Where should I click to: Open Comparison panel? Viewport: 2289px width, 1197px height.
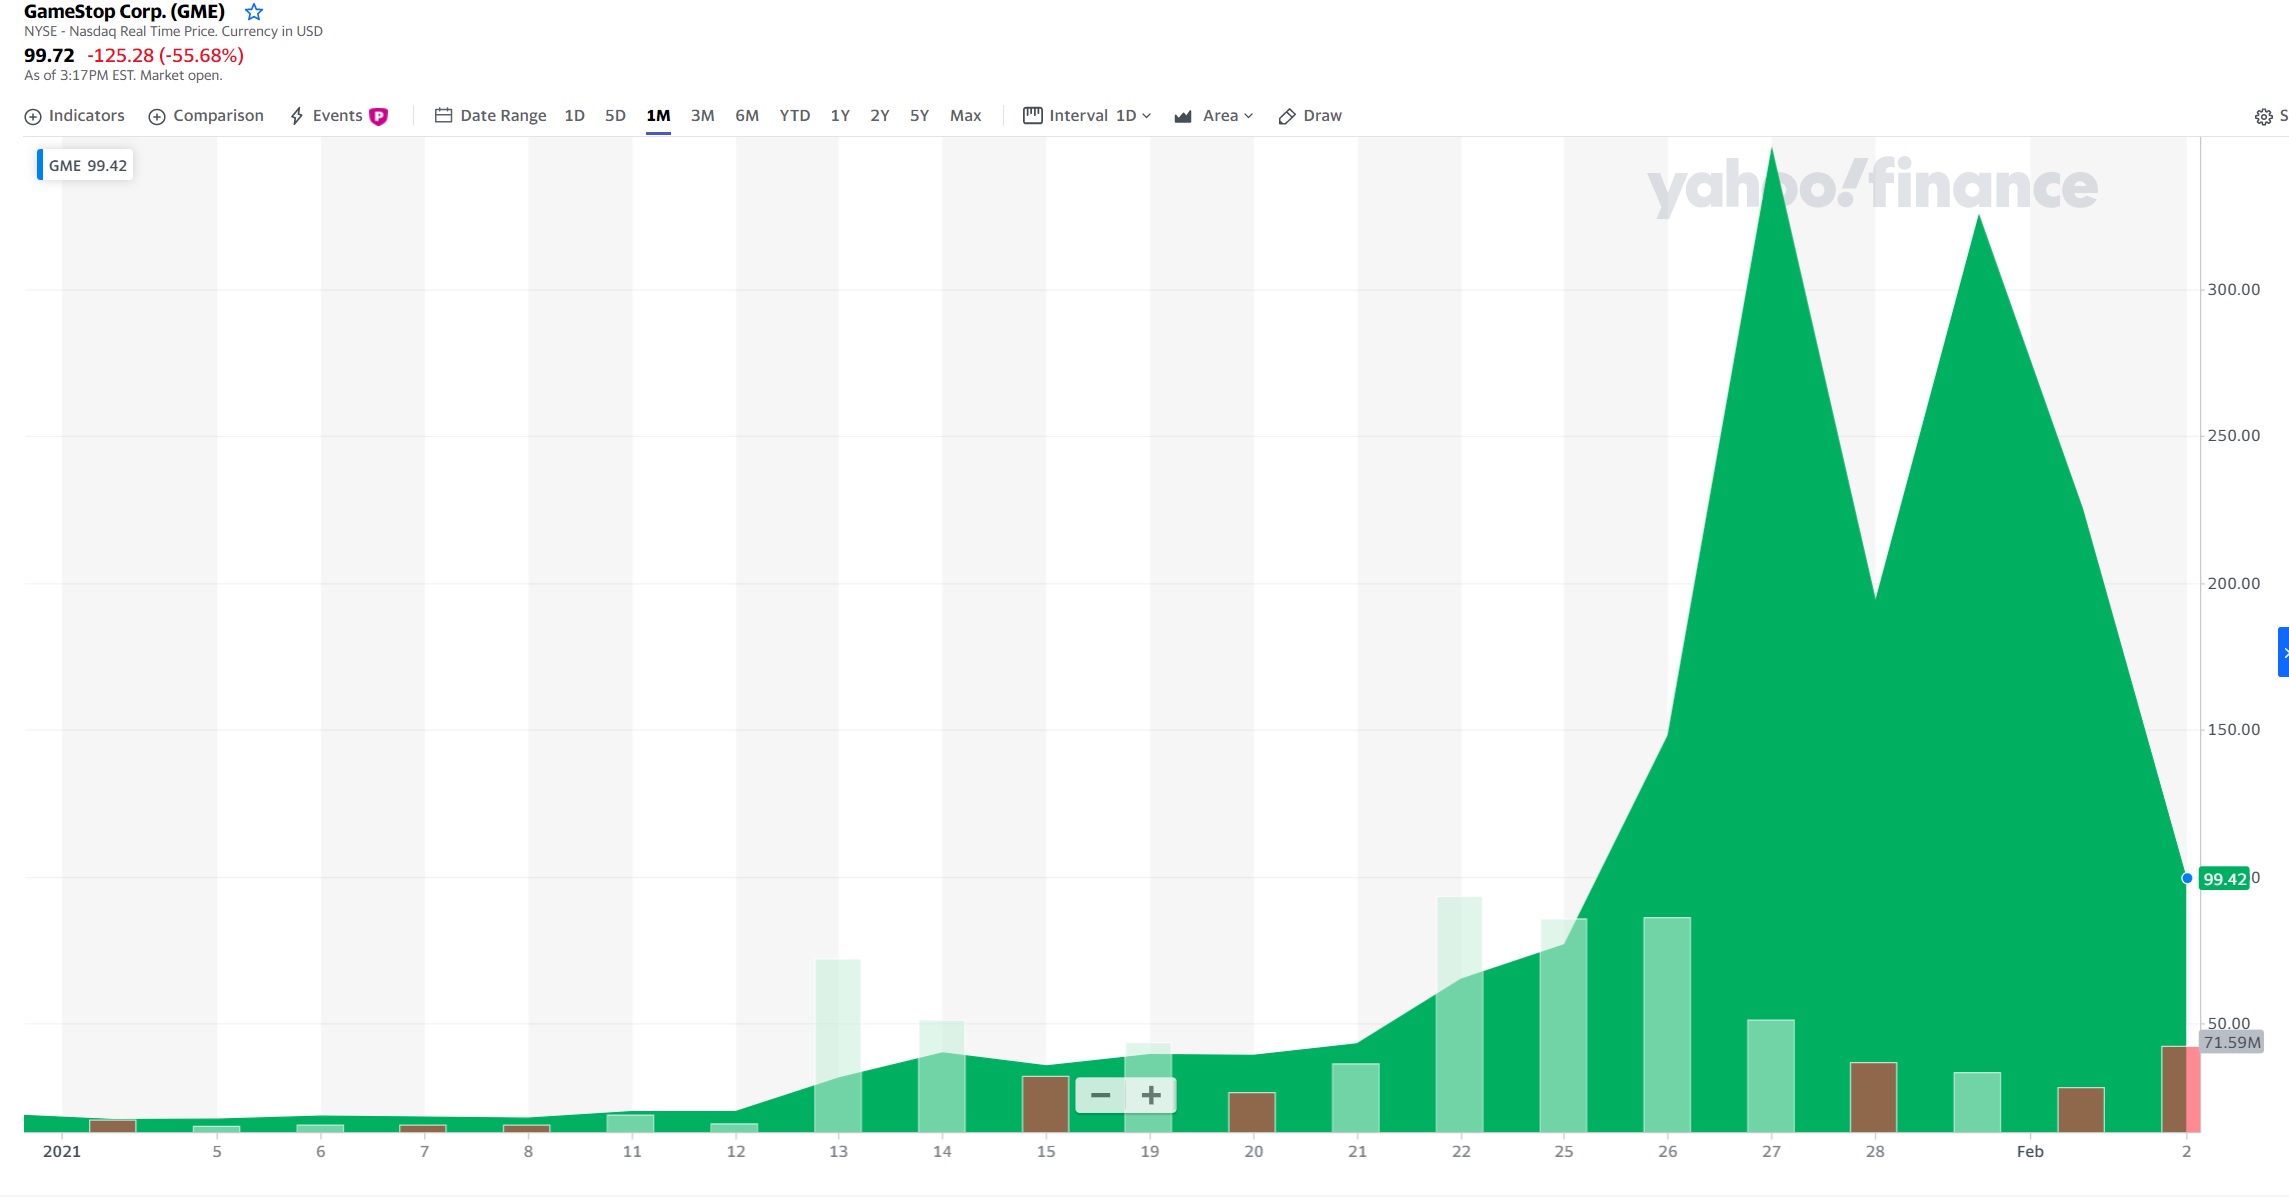tap(206, 116)
